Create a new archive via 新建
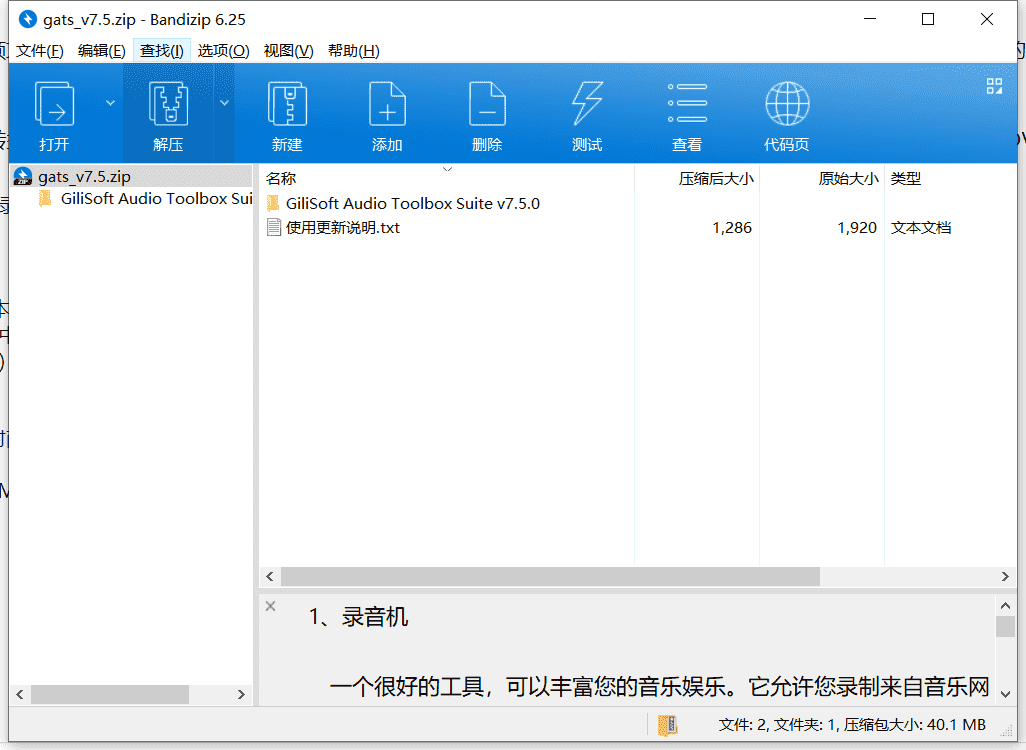 click(287, 116)
